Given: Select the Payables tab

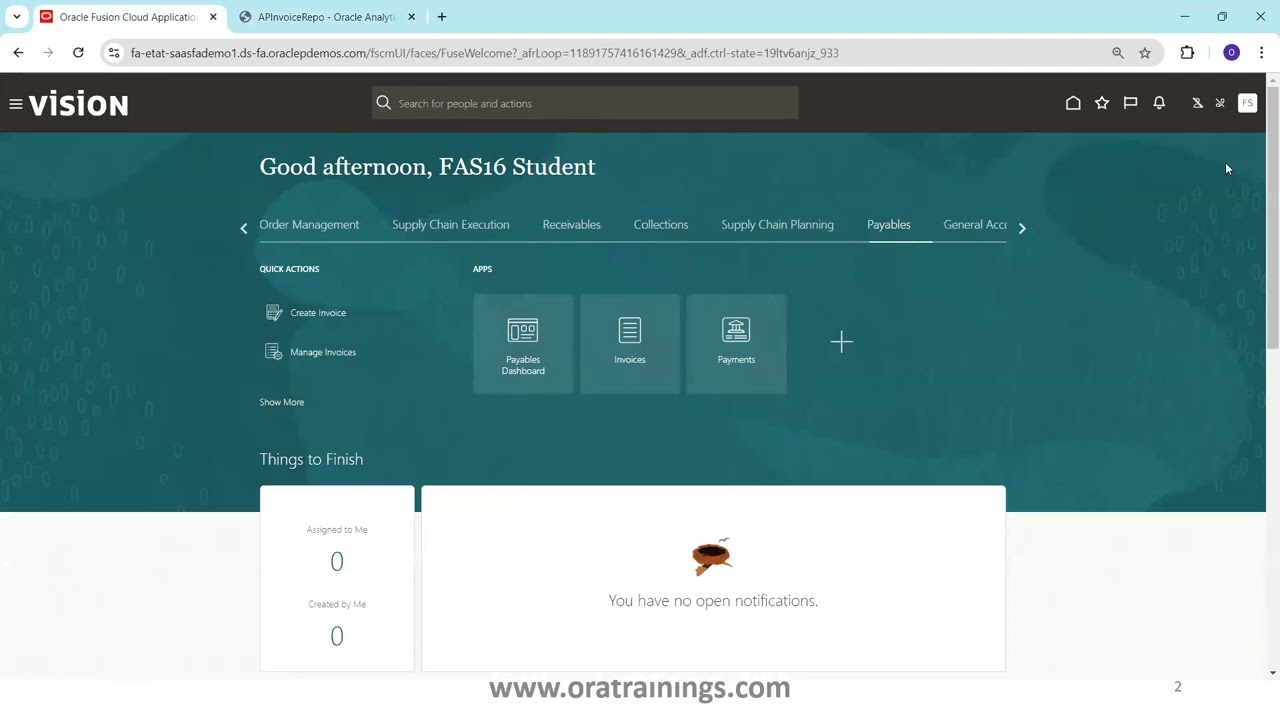Looking at the screenshot, I should click(x=889, y=225).
